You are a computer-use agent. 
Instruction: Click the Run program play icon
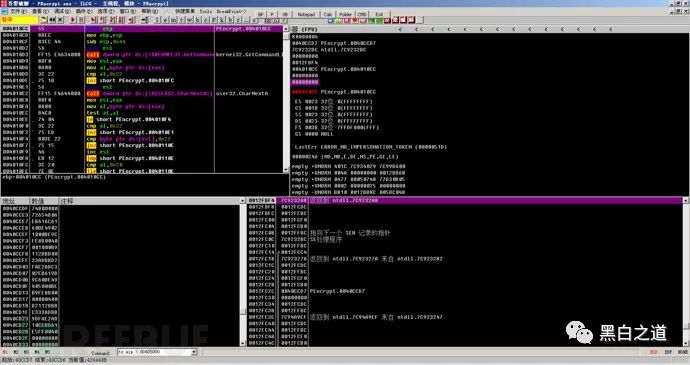(73, 20)
